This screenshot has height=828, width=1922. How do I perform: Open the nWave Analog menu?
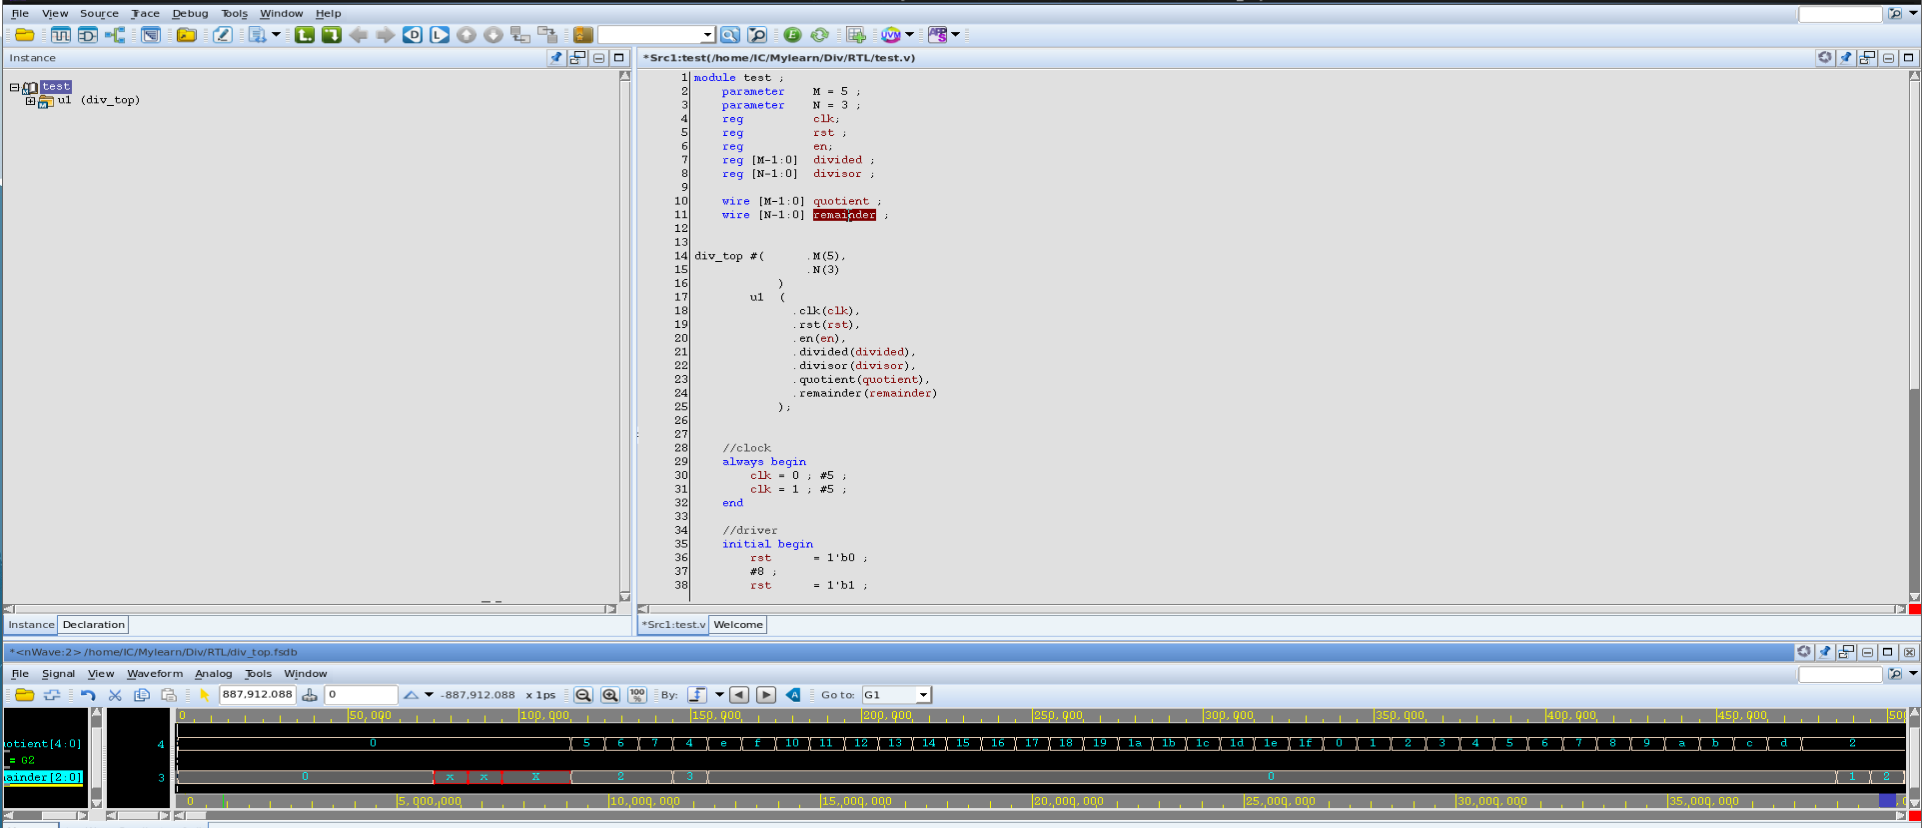coord(213,674)
